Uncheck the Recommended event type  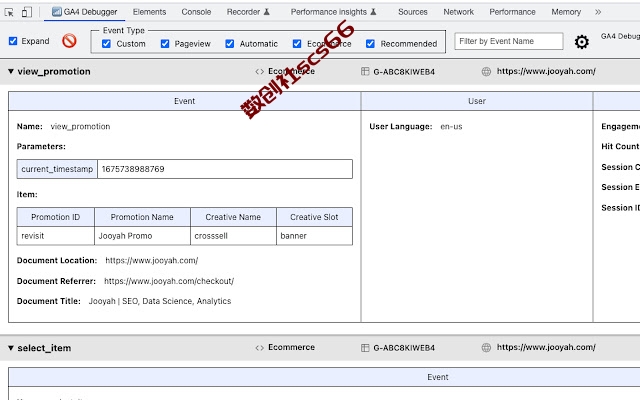pyautogui.click(x=370, y=44)
